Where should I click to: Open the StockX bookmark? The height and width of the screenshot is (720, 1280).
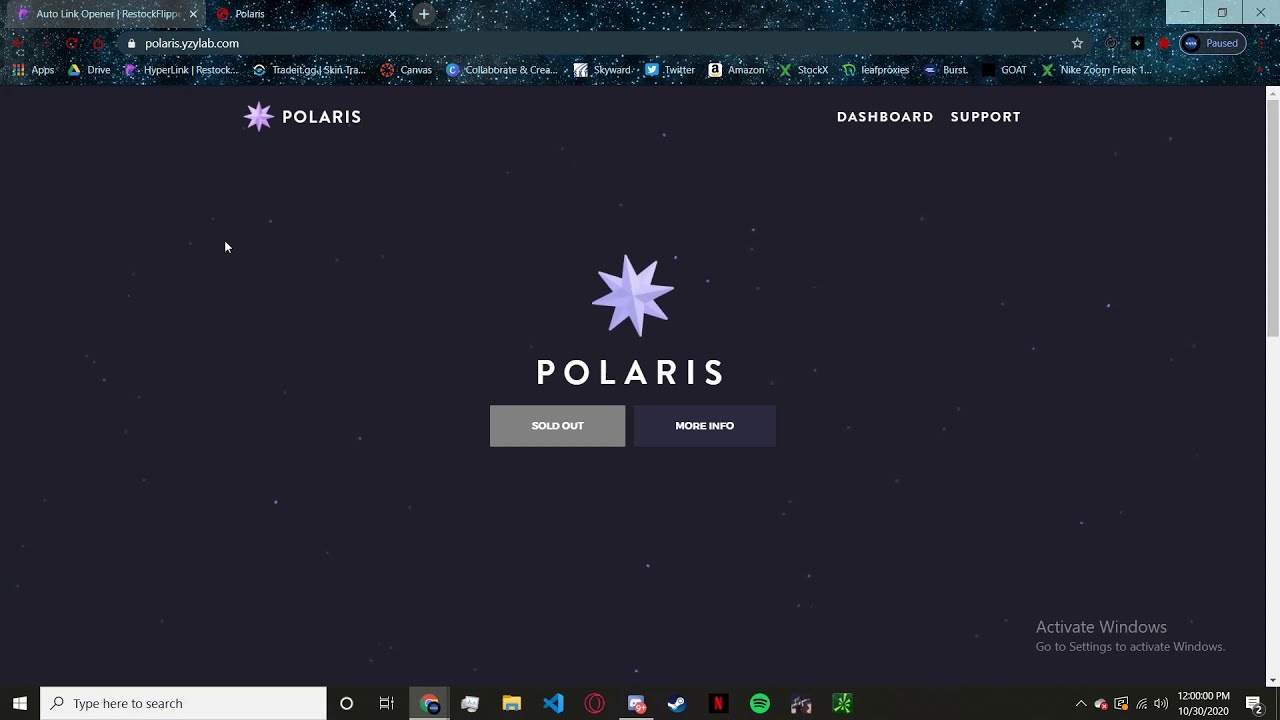[x=803, y=70]
